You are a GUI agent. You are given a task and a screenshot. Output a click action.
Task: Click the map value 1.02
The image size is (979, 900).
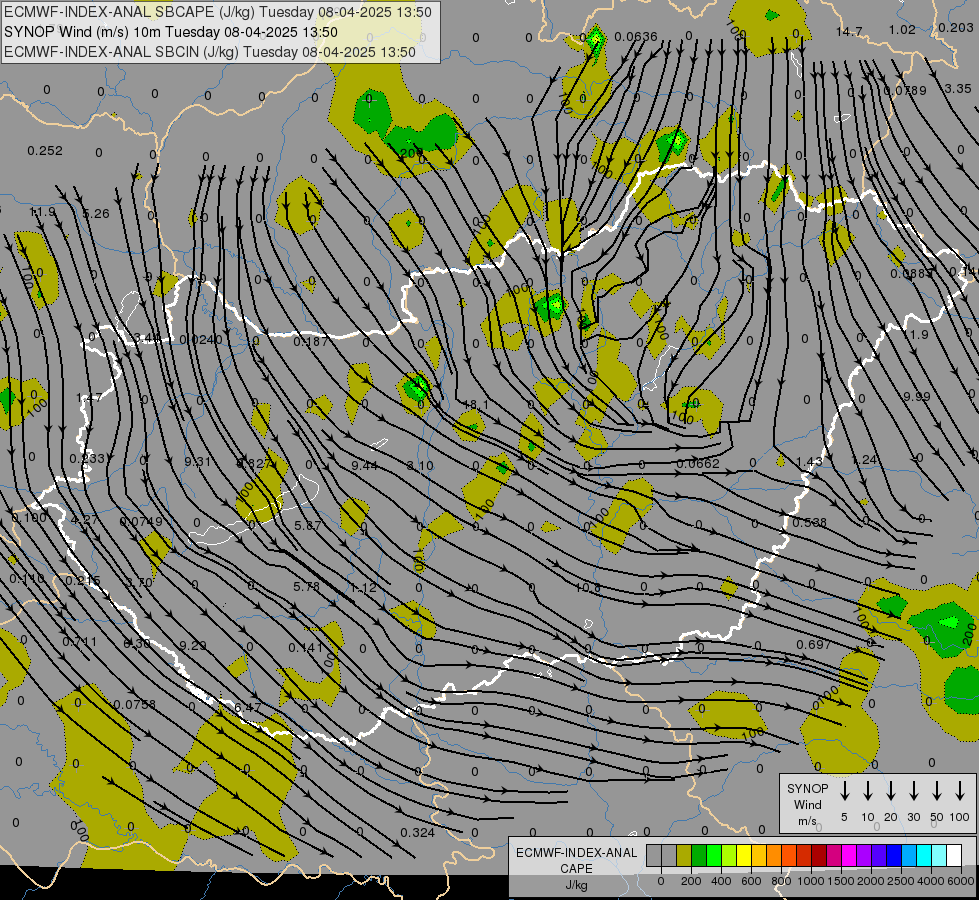(902, 29)
